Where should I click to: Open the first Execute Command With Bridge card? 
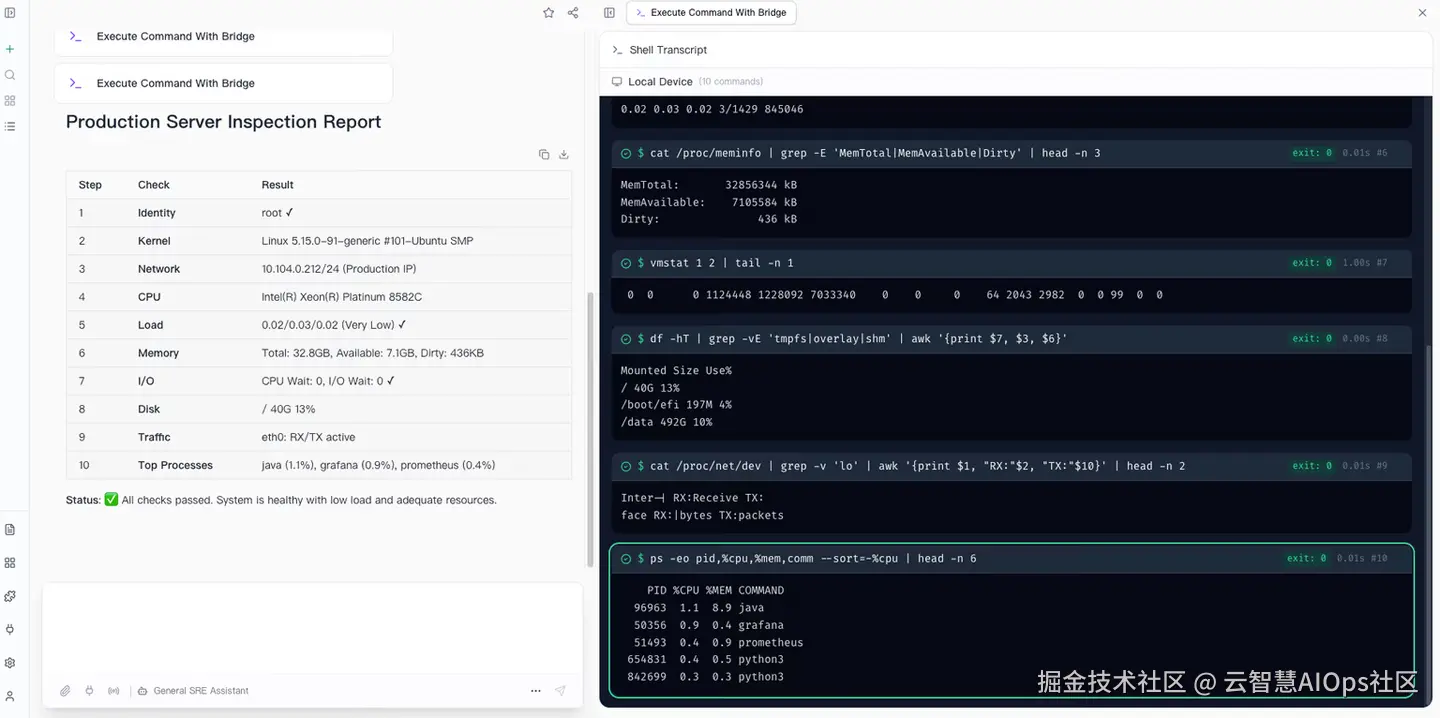coord(224,38)
